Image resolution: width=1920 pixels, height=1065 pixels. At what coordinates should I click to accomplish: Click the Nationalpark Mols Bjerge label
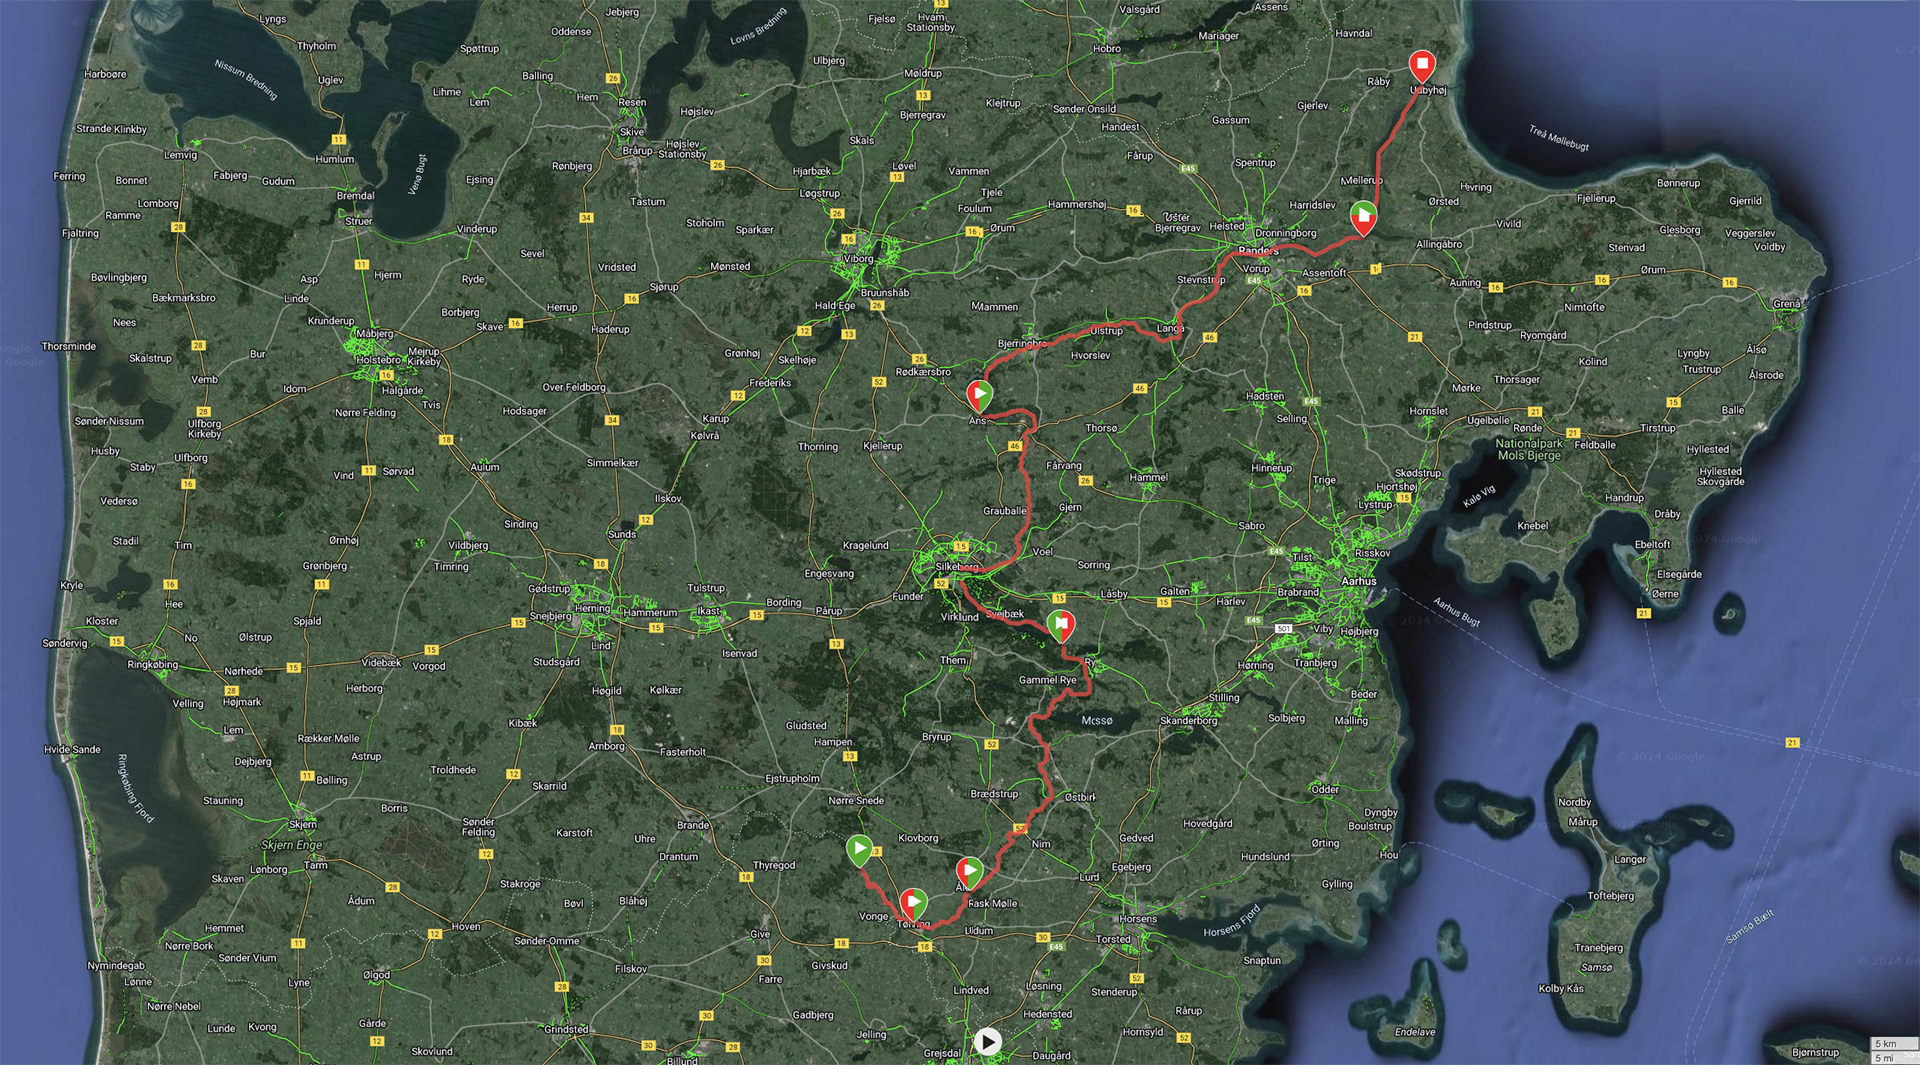click(x=1529, y=449)
